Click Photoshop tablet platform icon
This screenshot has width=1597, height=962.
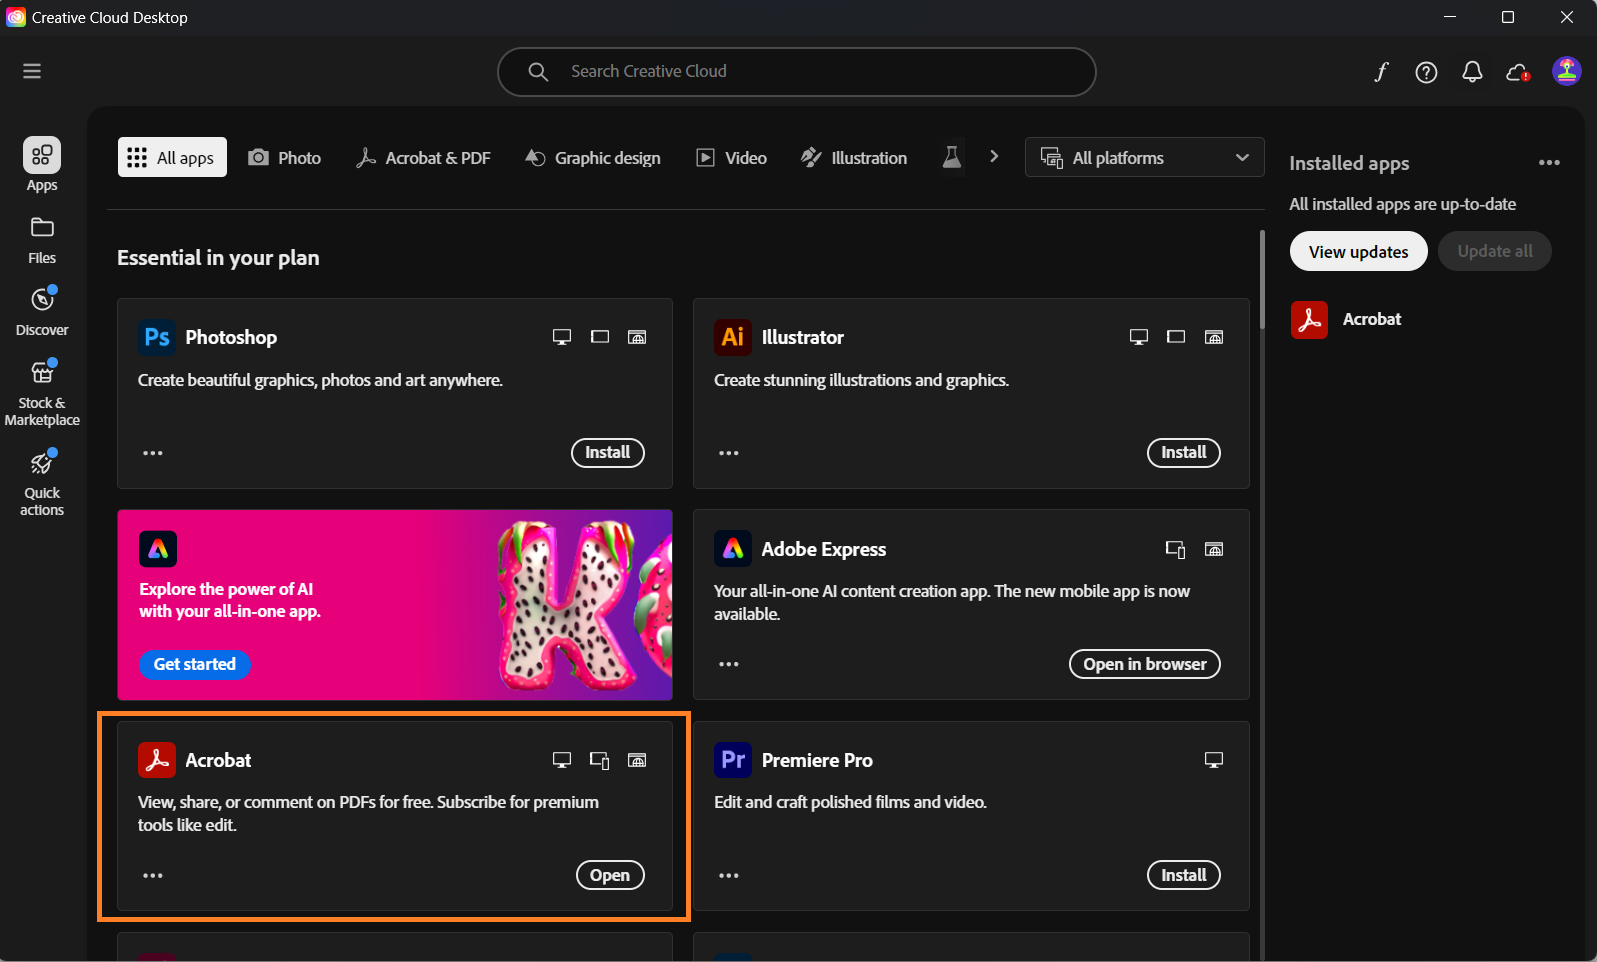[x=600, y=337]
